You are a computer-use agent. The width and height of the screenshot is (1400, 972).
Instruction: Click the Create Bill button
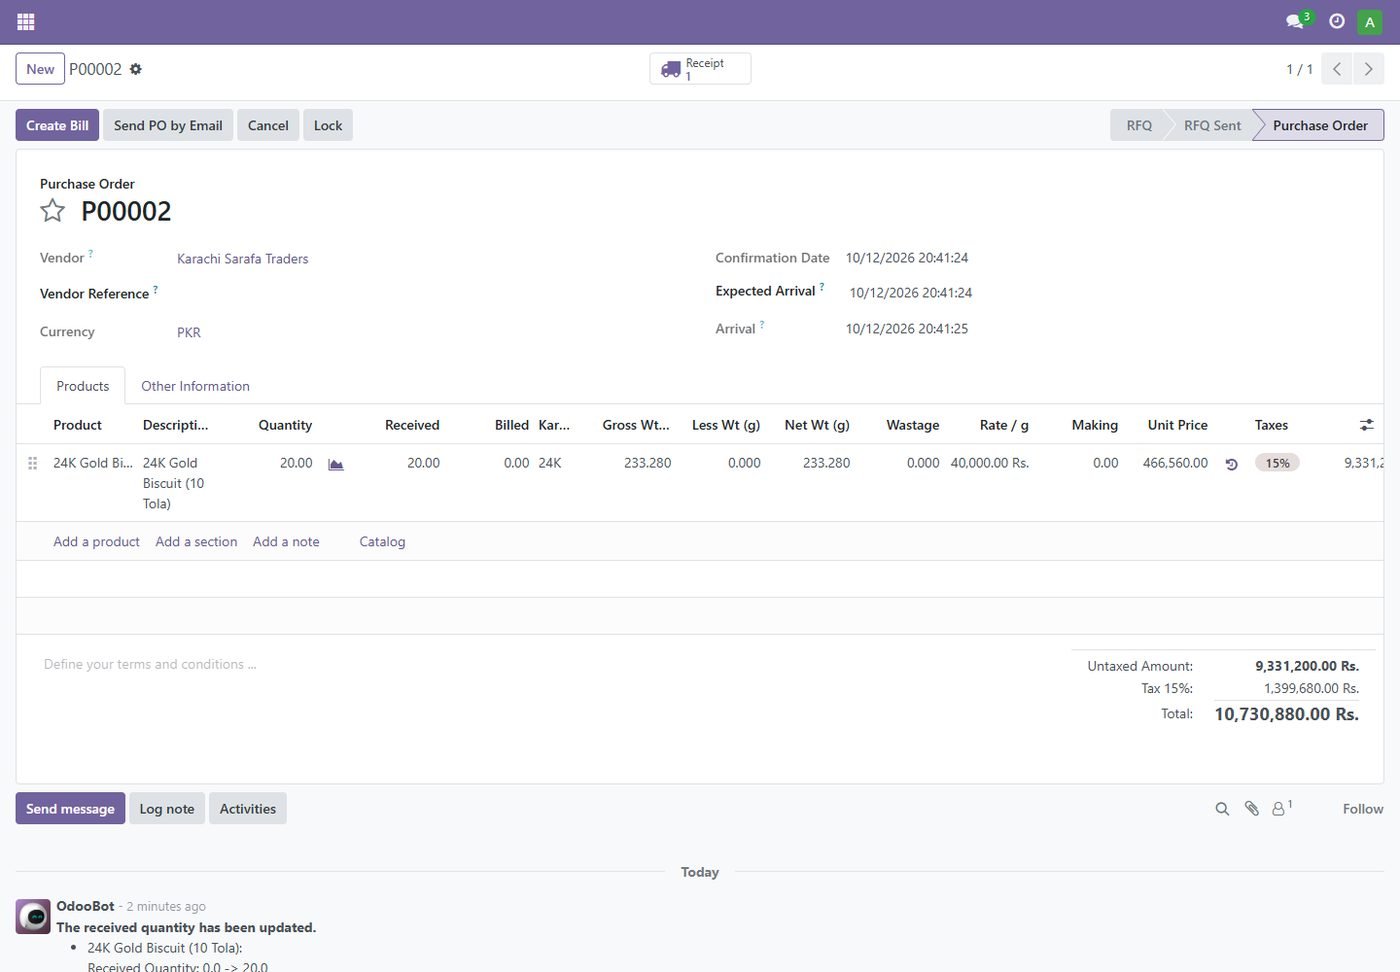(x=57, y=125)
